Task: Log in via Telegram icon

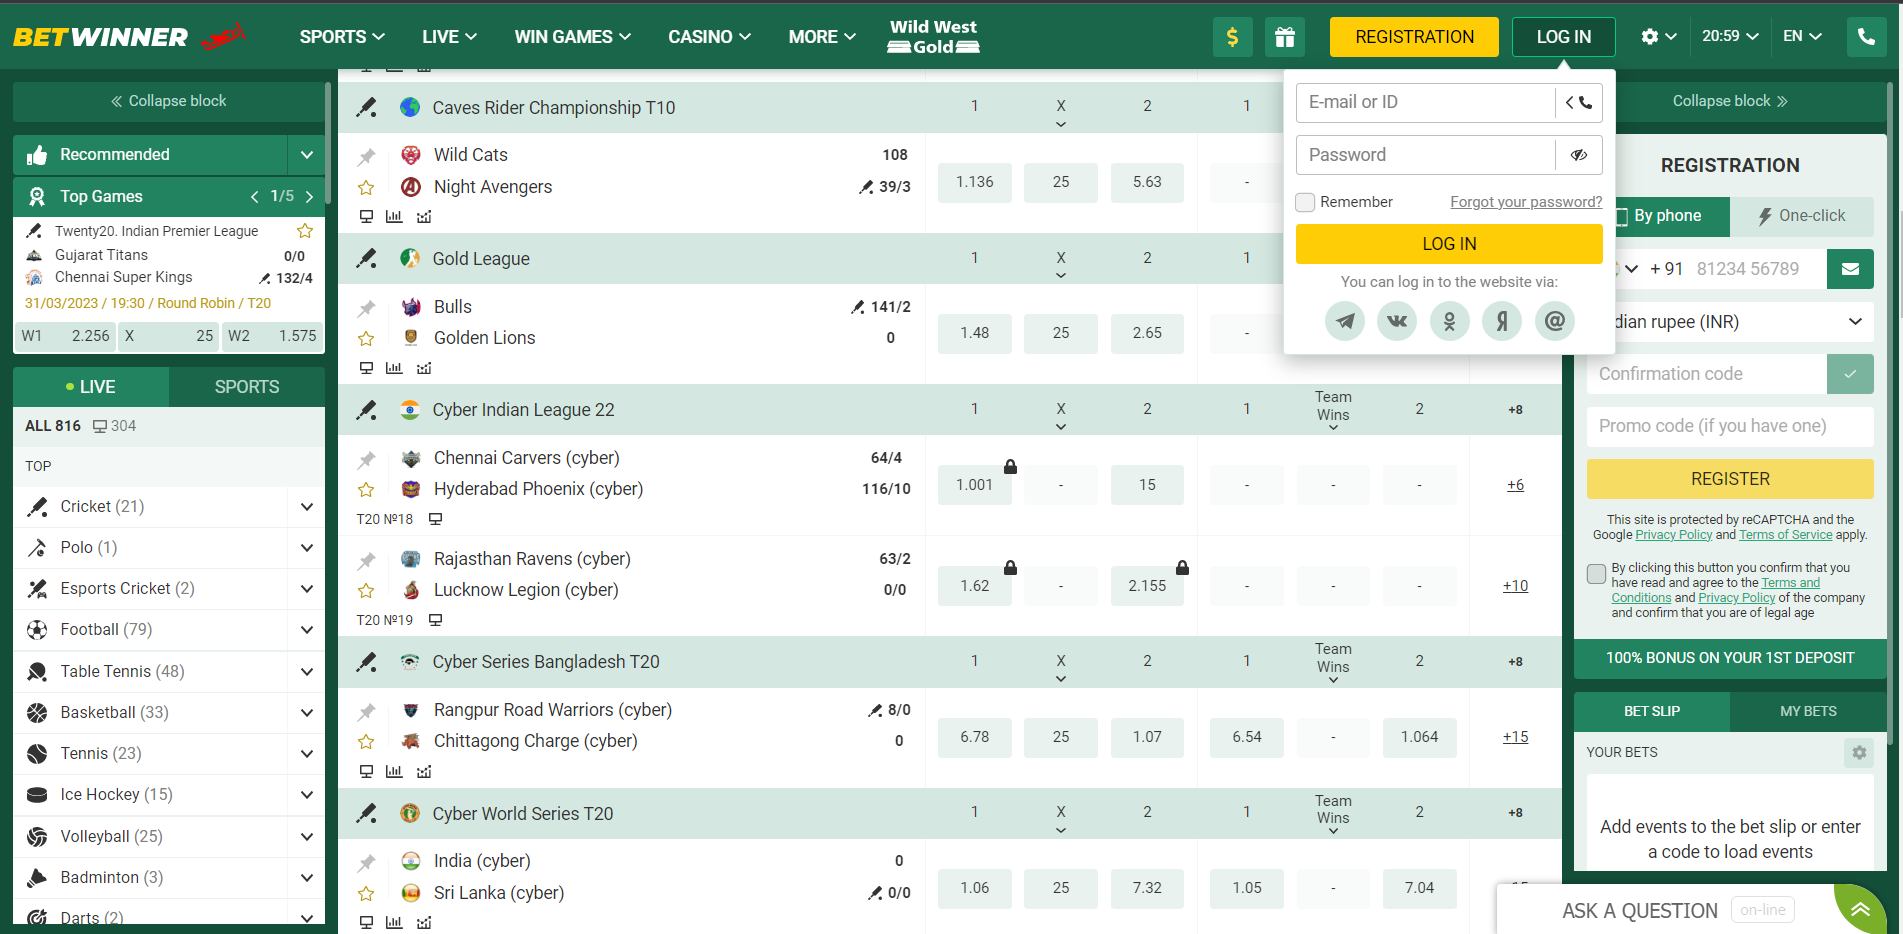Action: [x=1345, y=321]
